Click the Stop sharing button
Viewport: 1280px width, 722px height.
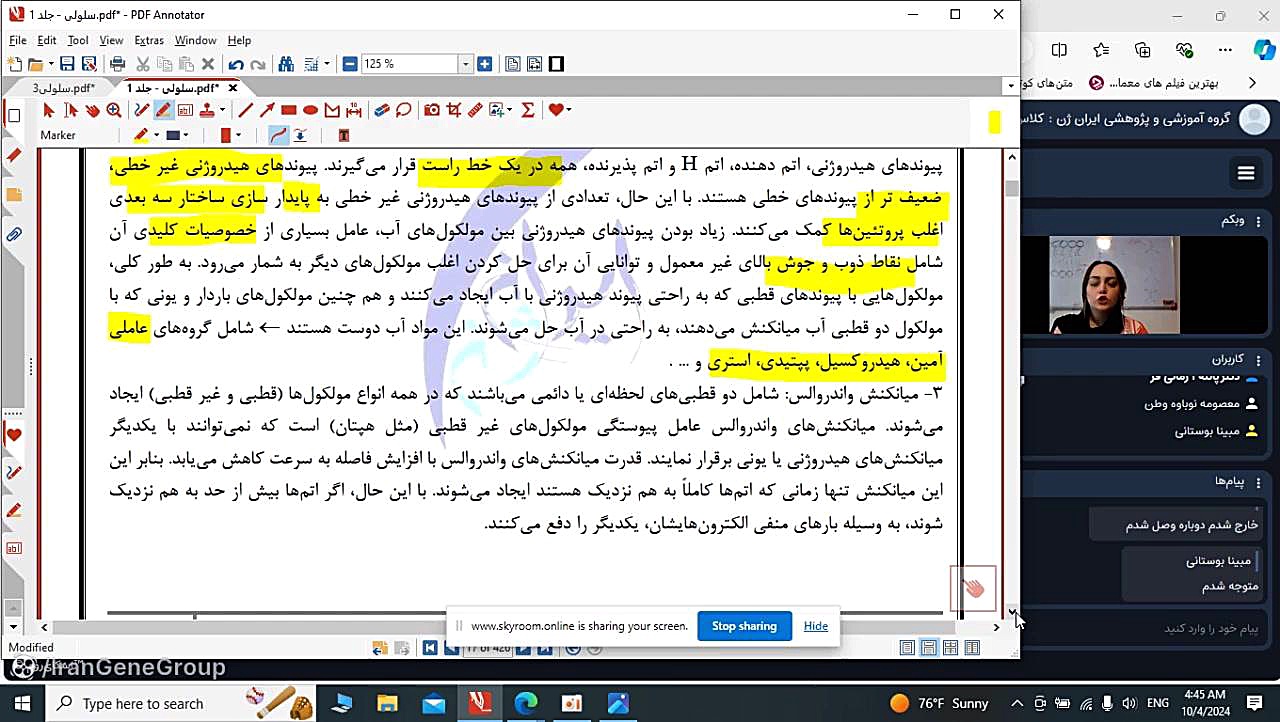tap(744, 626)
